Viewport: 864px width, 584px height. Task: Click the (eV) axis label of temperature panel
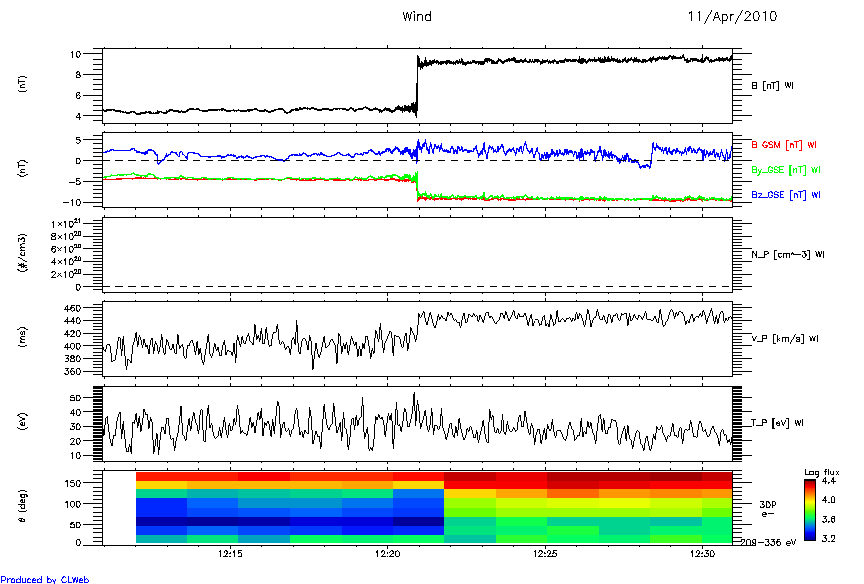point(22,422)
